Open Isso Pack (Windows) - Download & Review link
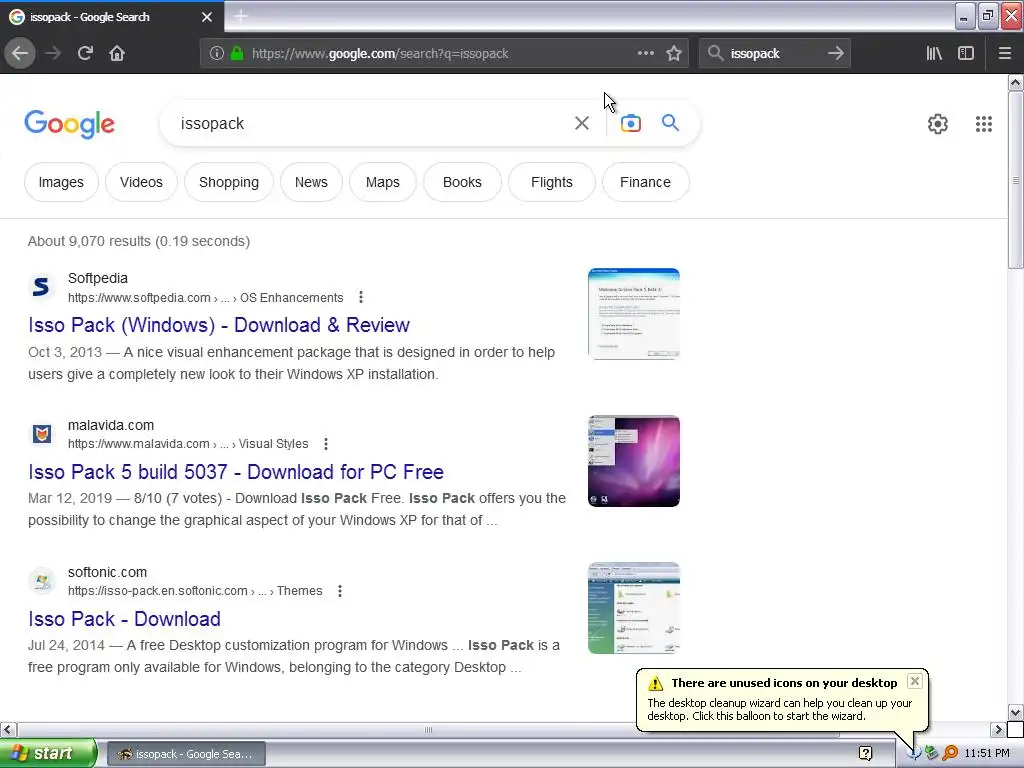The width and height of the screenshot is (1024, 768). pyautogui.click(x=219, y=325)
